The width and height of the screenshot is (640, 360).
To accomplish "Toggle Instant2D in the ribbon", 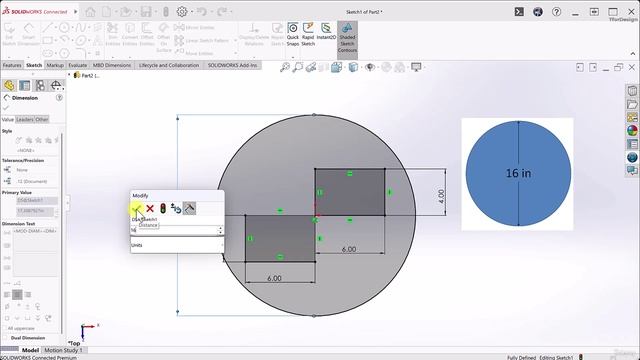I will tap(326, 31).
